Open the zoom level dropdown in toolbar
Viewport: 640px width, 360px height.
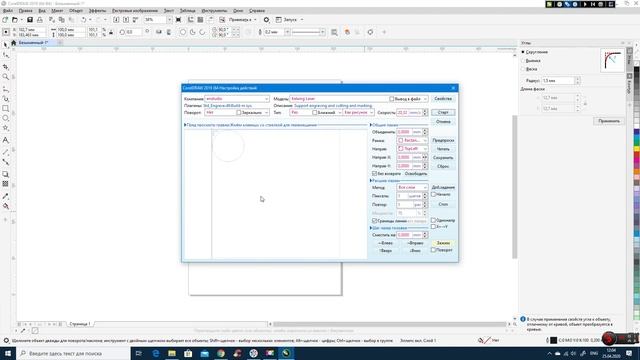(x=169, y=20)
